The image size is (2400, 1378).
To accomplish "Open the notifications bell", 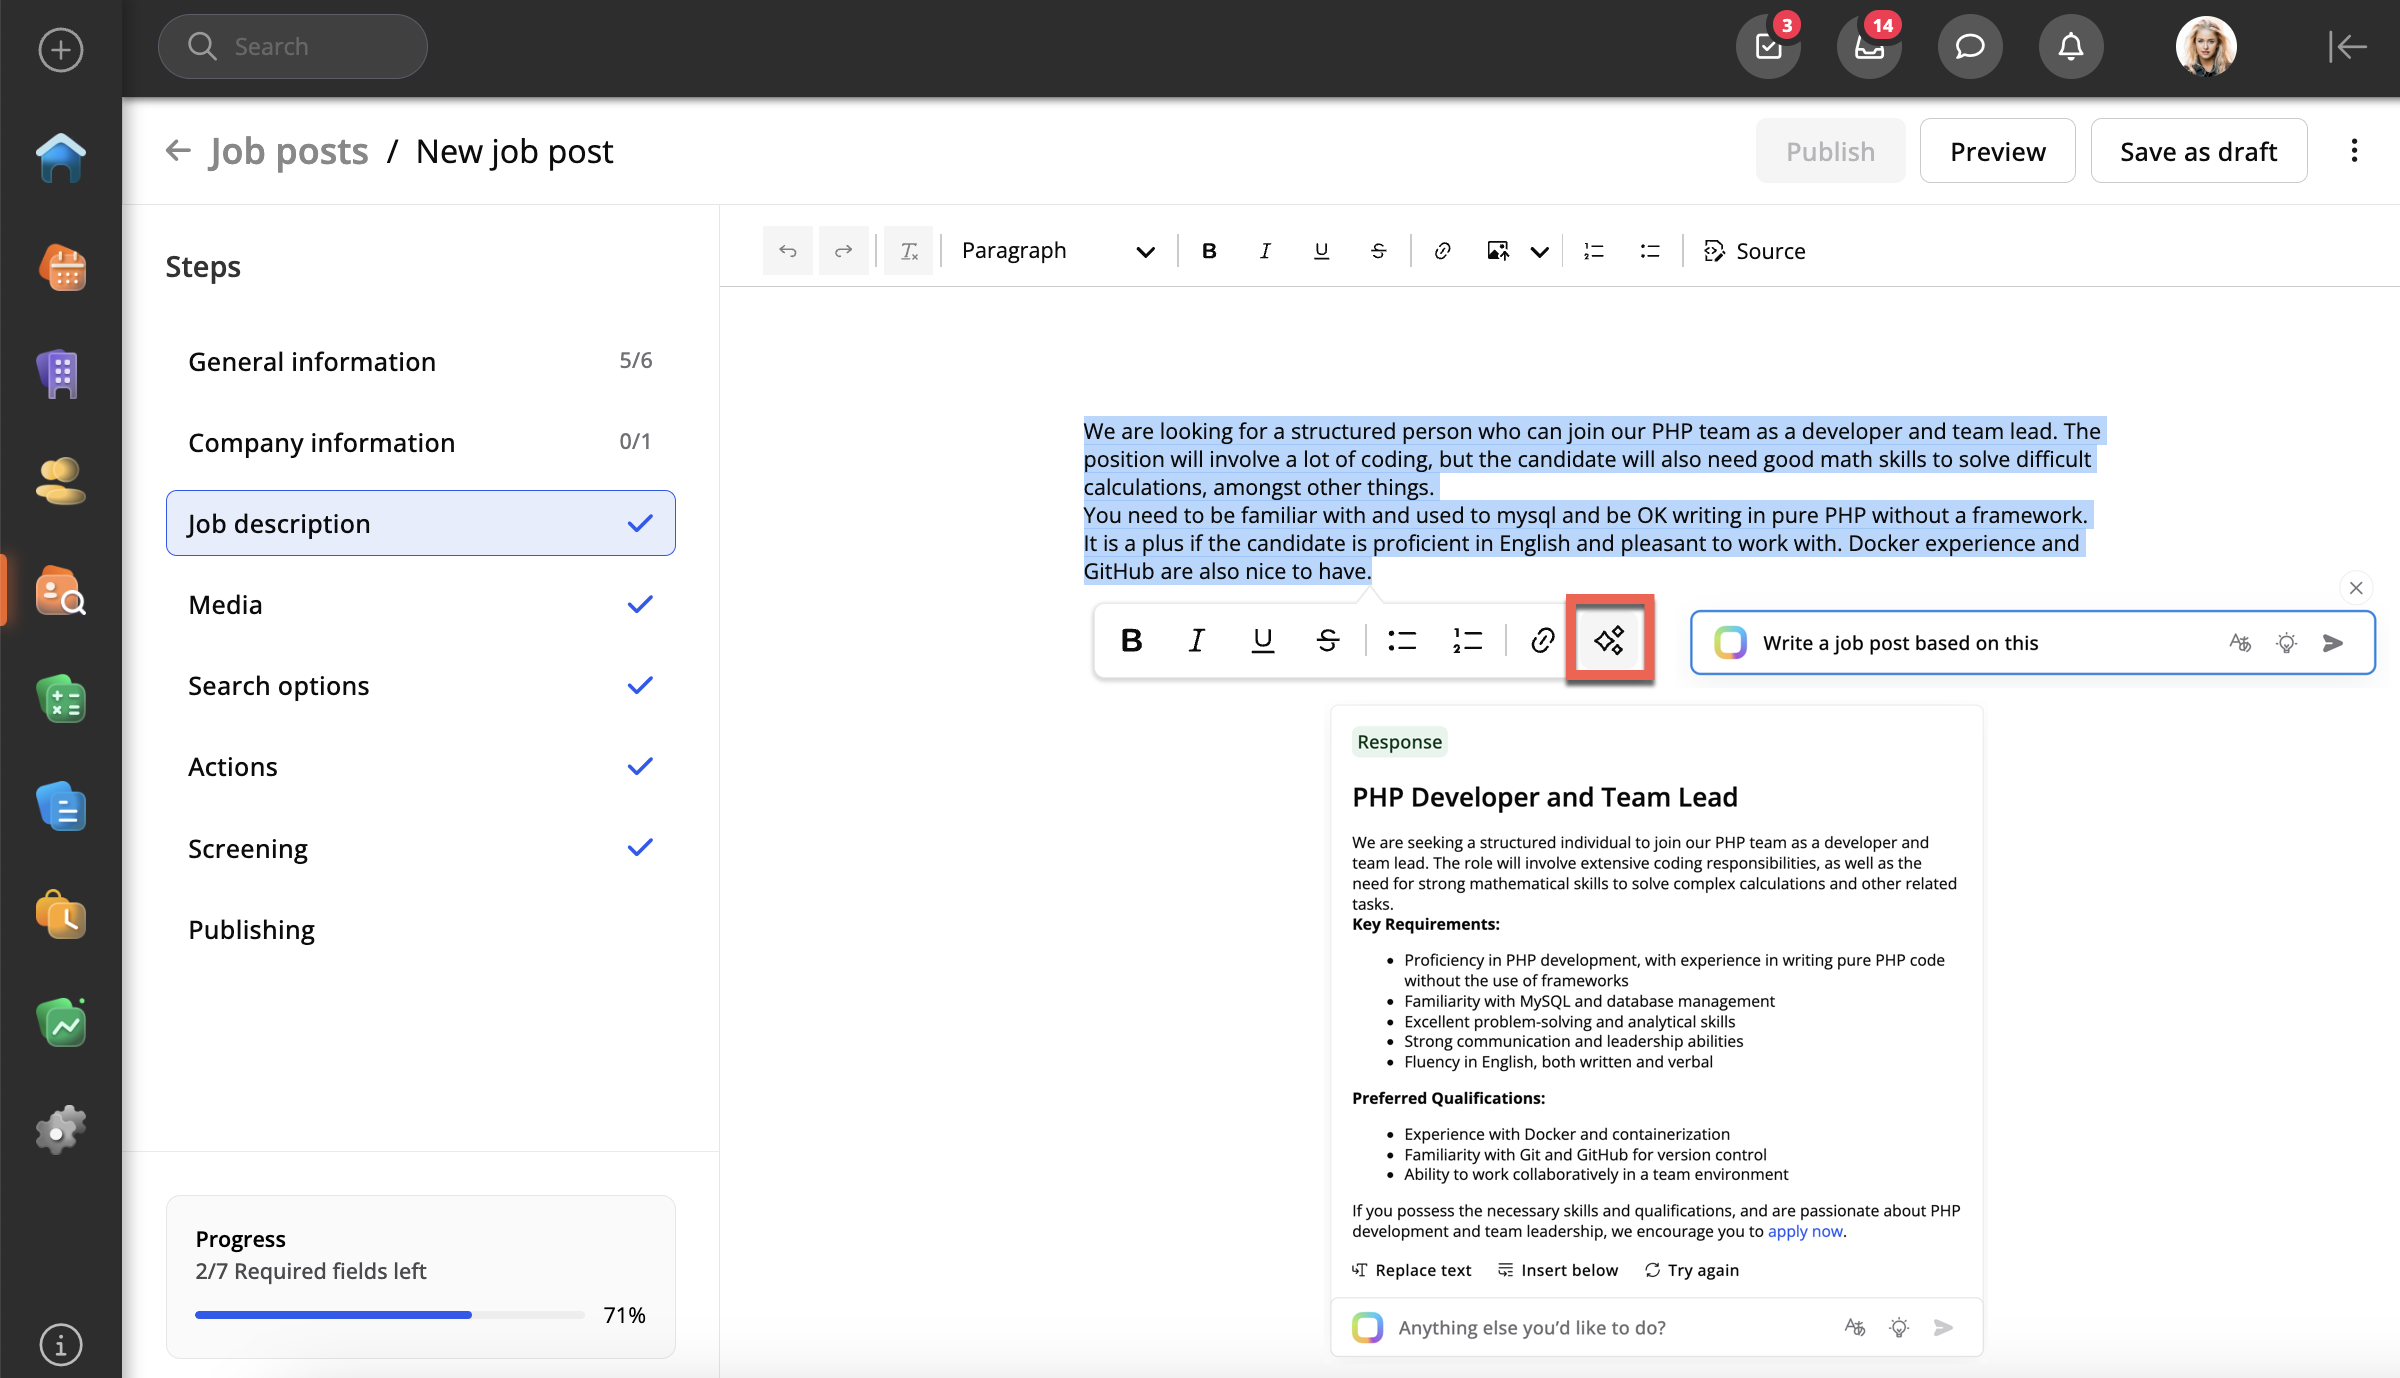I will [2070, 47].
